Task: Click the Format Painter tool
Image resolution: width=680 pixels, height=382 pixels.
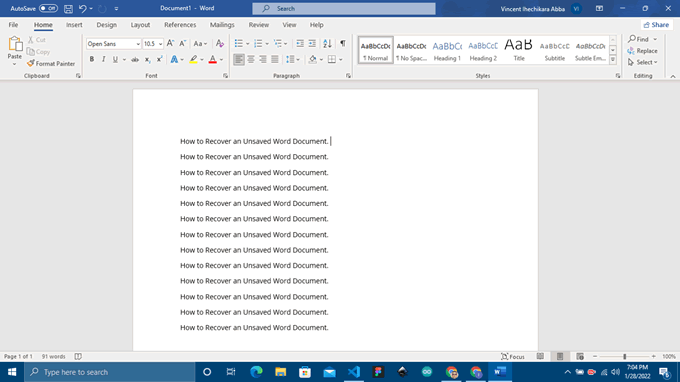Action: point(51,64)
